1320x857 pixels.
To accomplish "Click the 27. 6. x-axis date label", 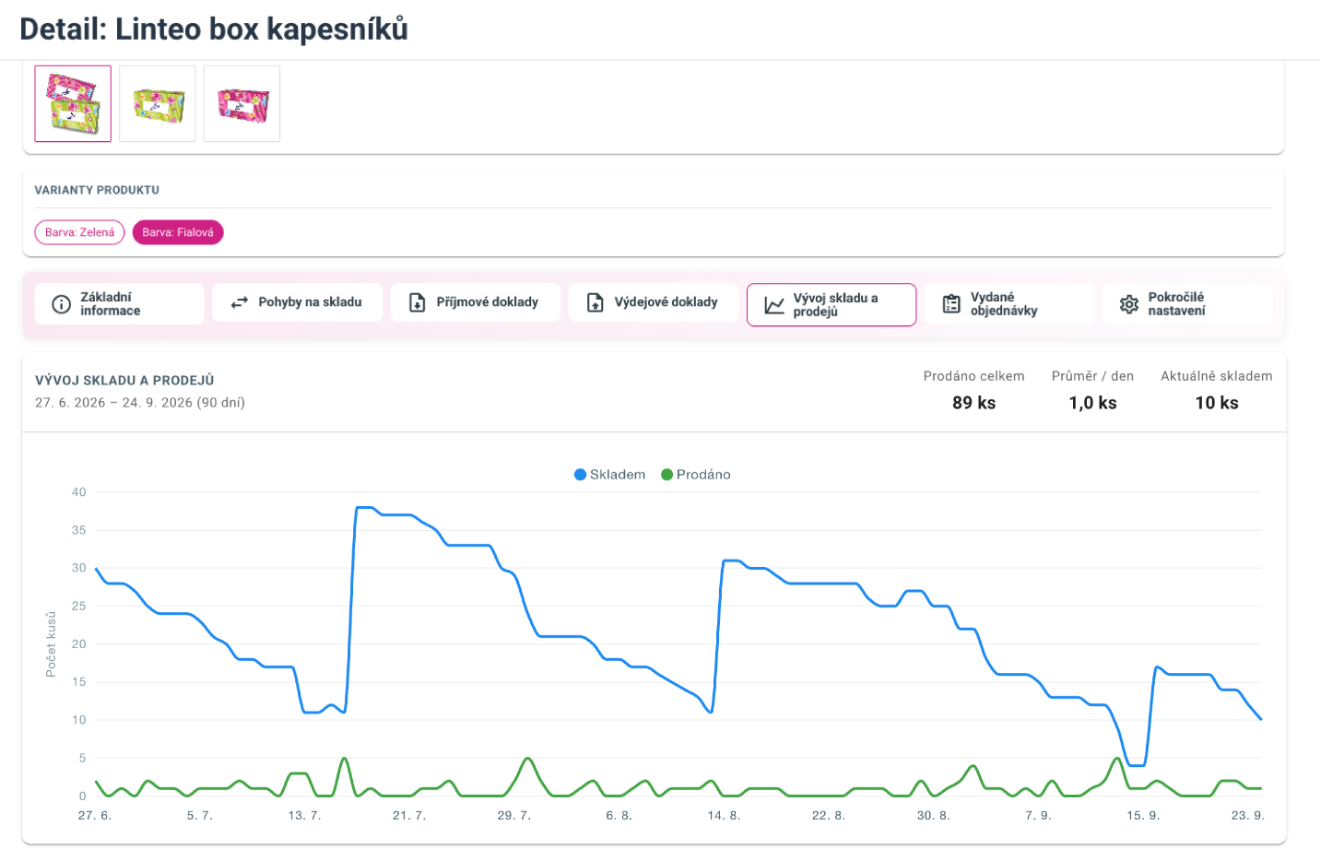I will [95, 816].
